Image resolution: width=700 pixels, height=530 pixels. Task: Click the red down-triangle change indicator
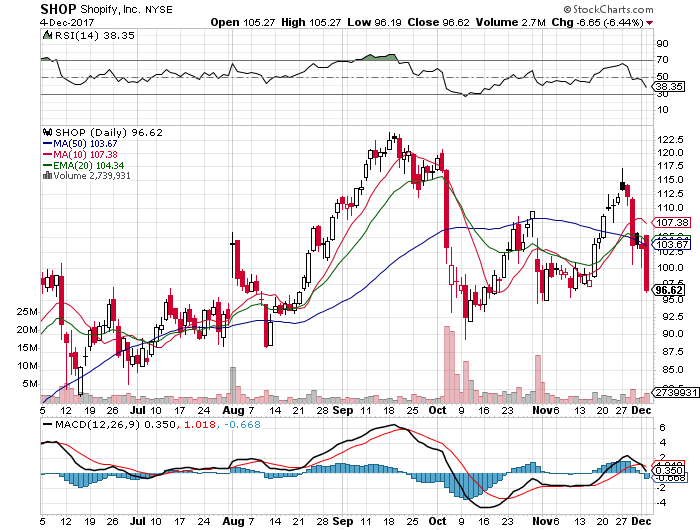click(650, 23)
